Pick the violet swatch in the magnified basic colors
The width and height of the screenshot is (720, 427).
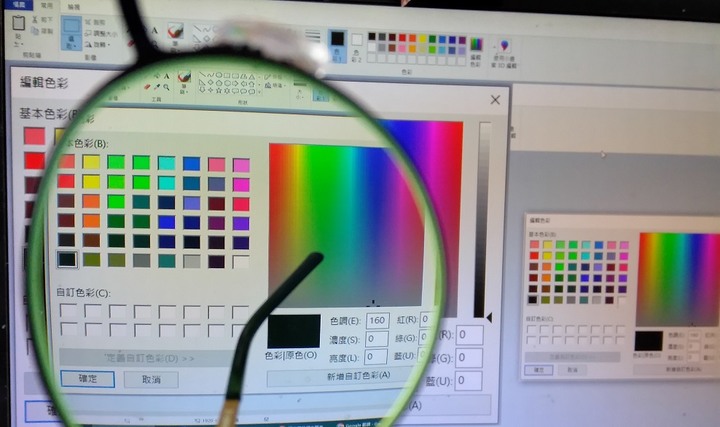[241, 224]
